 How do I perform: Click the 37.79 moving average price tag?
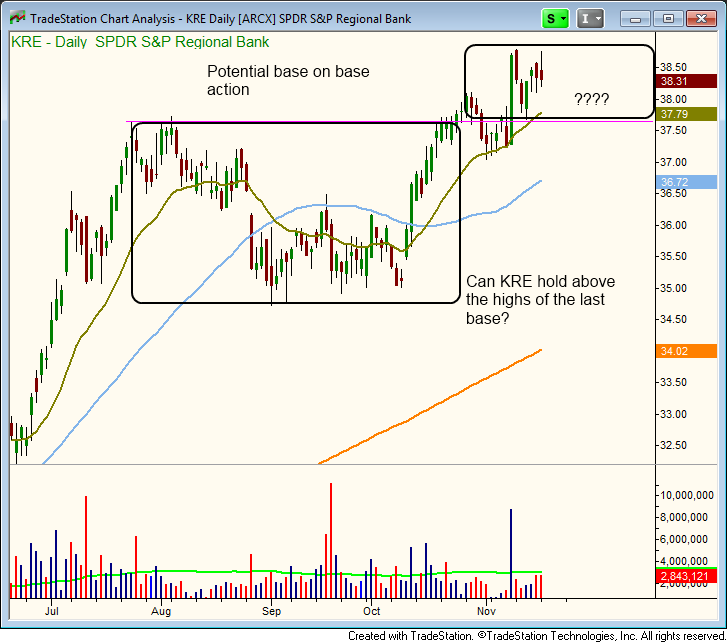pos(686,114)
